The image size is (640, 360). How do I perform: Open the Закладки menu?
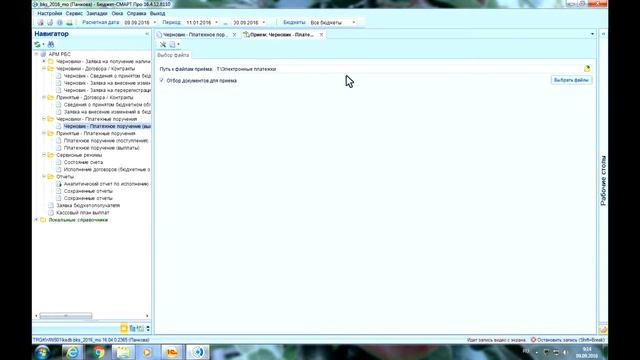coord(97,13)
